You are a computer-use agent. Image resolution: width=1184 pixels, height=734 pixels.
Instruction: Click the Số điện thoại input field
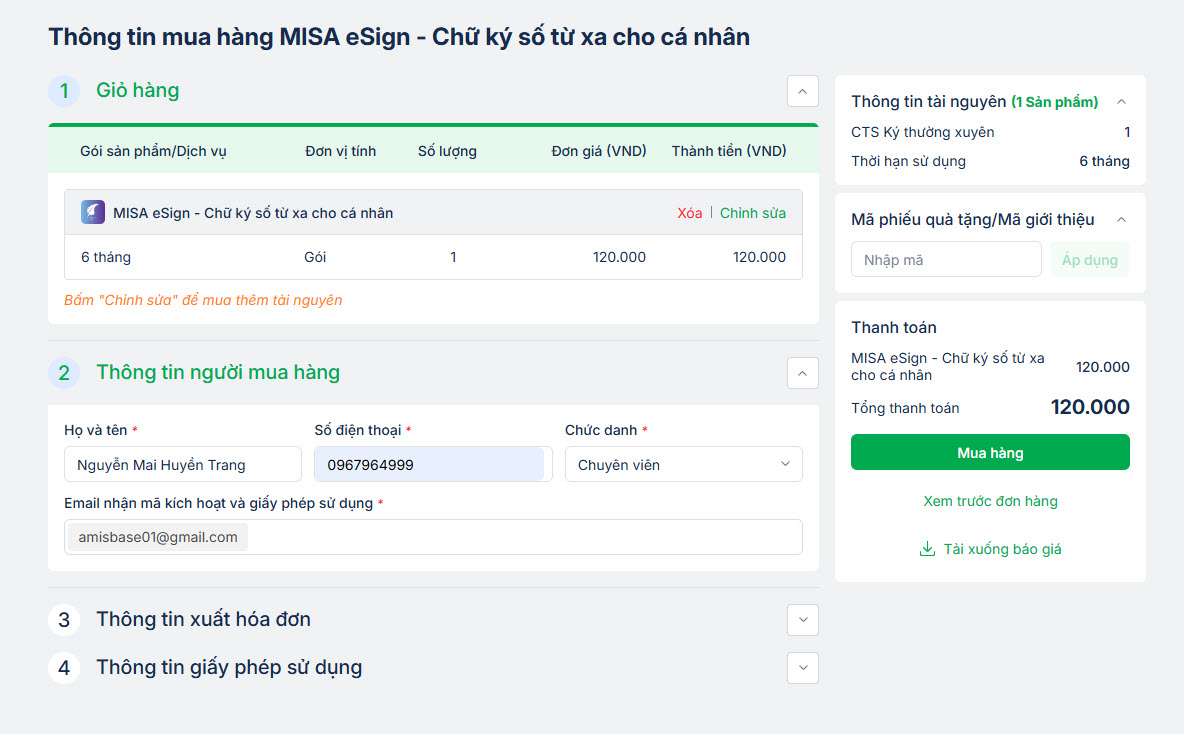coord(432,465)
